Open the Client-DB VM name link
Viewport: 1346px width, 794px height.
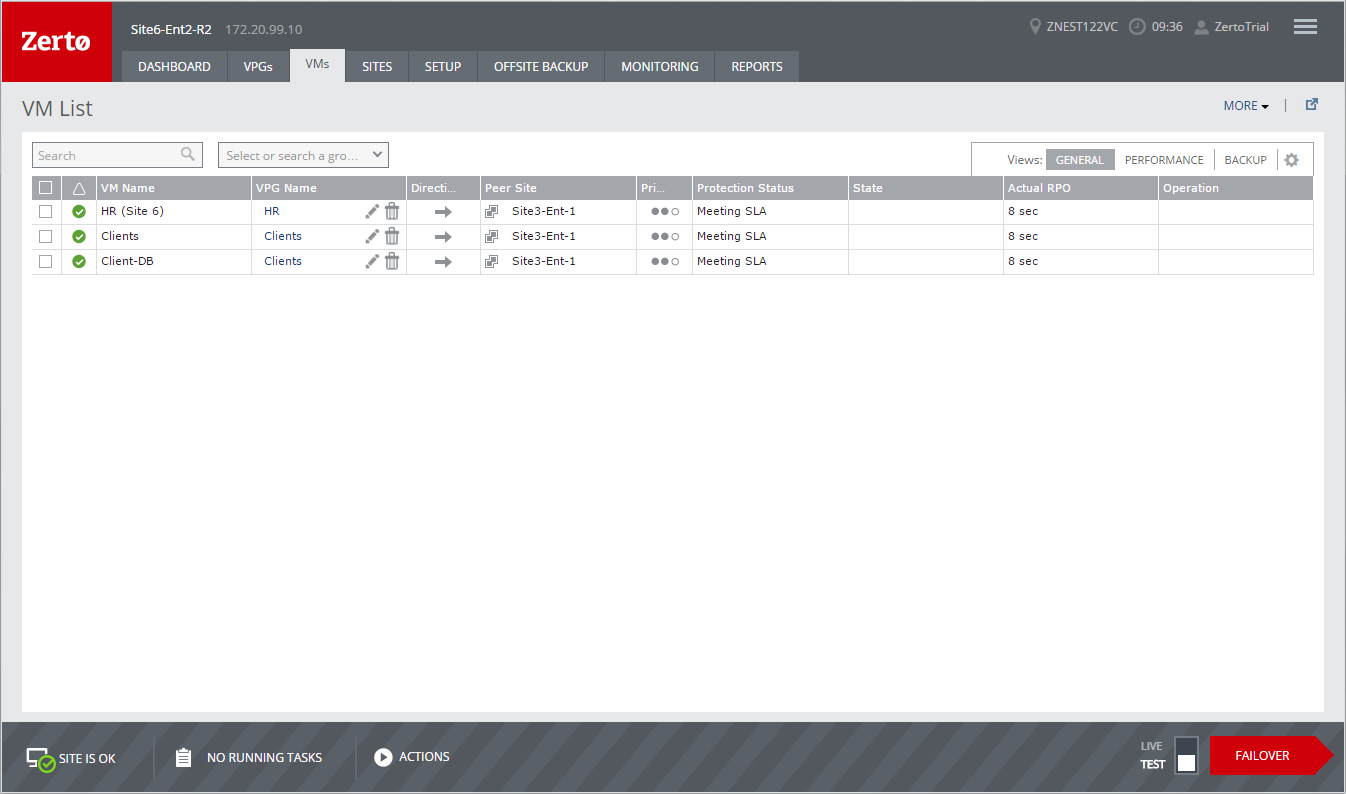(127, 261)
